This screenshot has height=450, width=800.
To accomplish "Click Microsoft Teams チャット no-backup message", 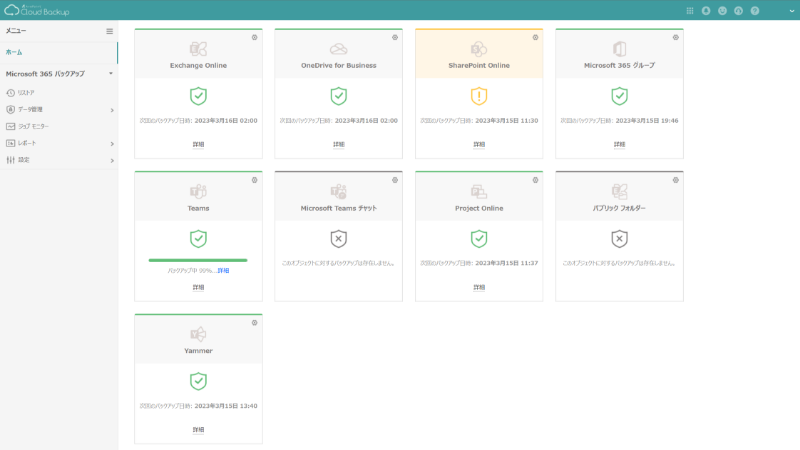I will [338, 263].
